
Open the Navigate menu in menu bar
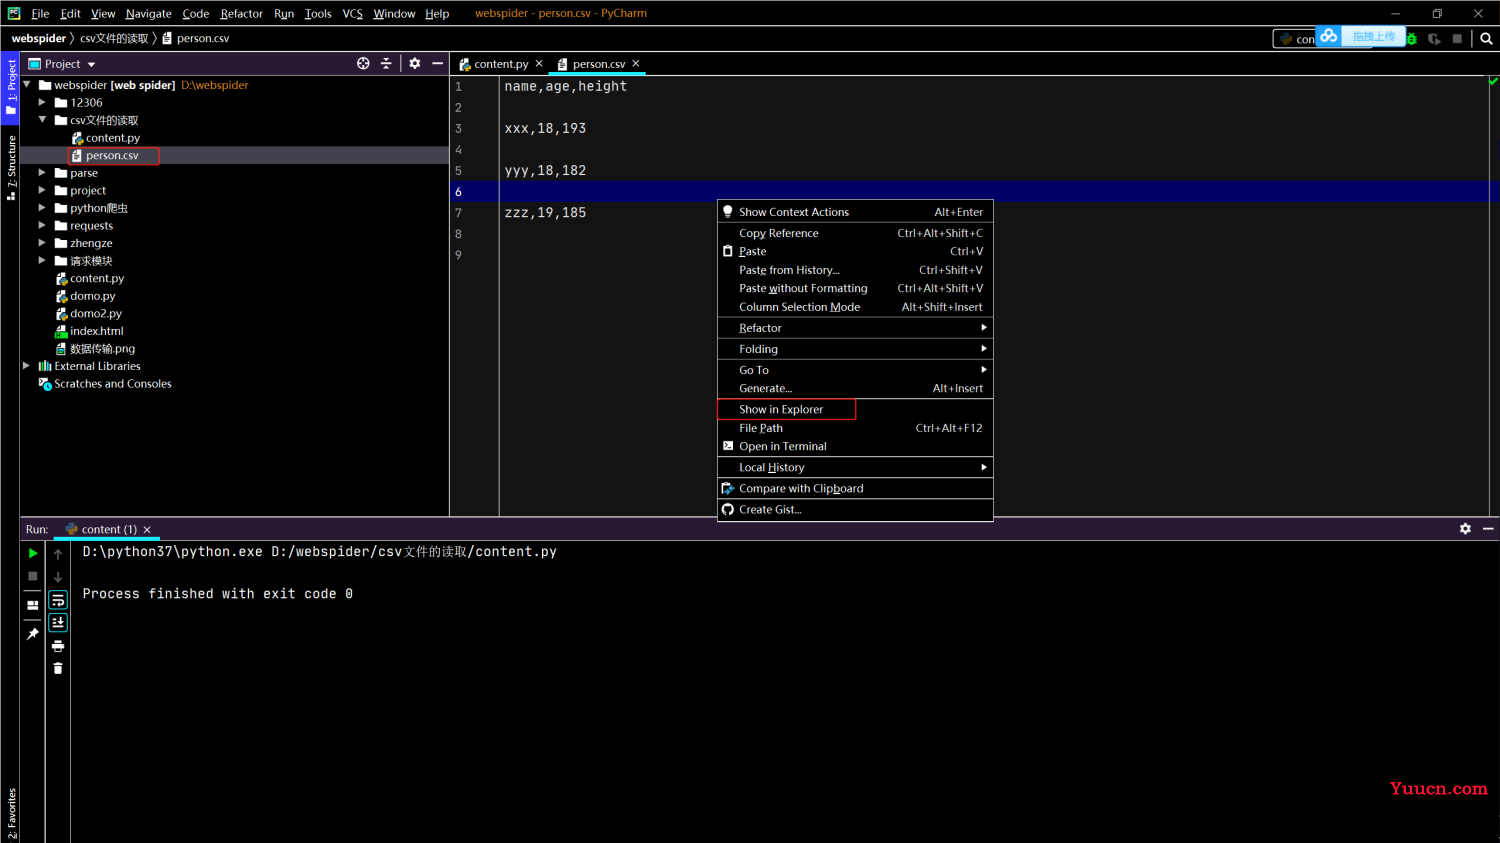(x=148, y=14)
